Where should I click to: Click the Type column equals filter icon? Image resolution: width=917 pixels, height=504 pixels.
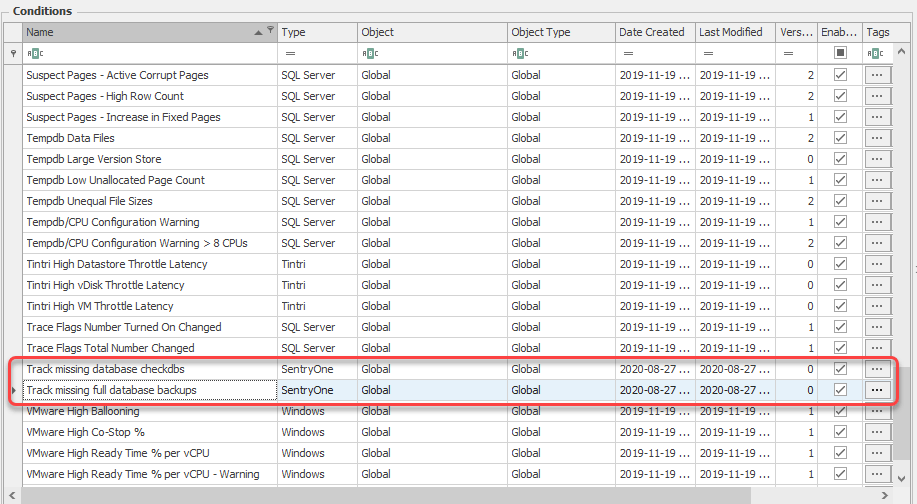pos(290,53)
